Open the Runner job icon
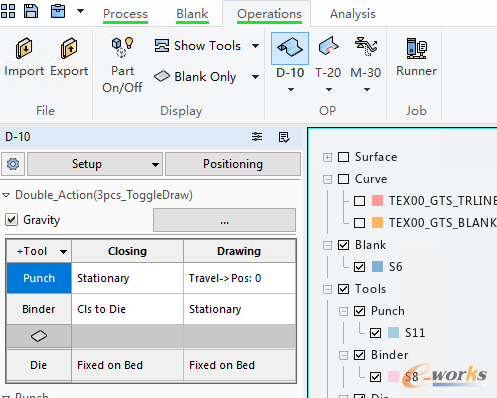Image resolution: width=497 pixels, height=398 pixels. (416, 48)
